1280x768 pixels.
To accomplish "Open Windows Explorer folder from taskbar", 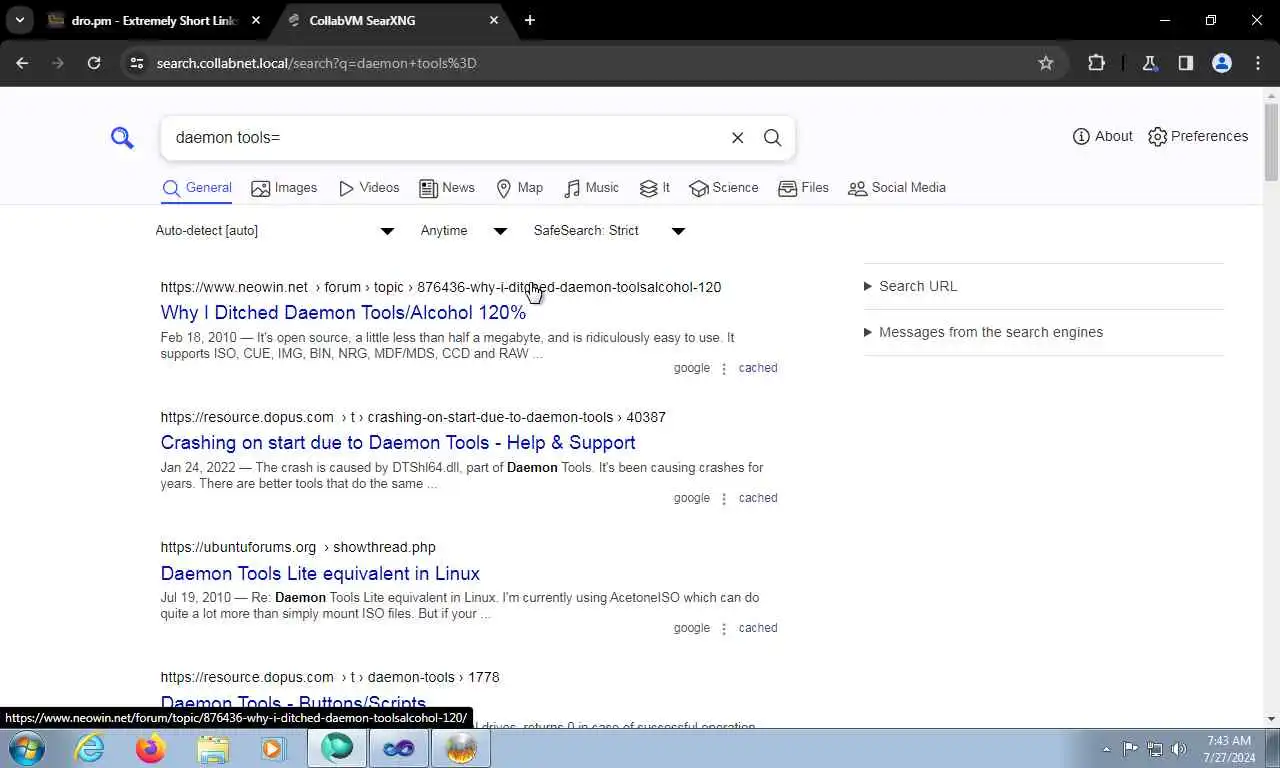I will (x=213, y=748).
